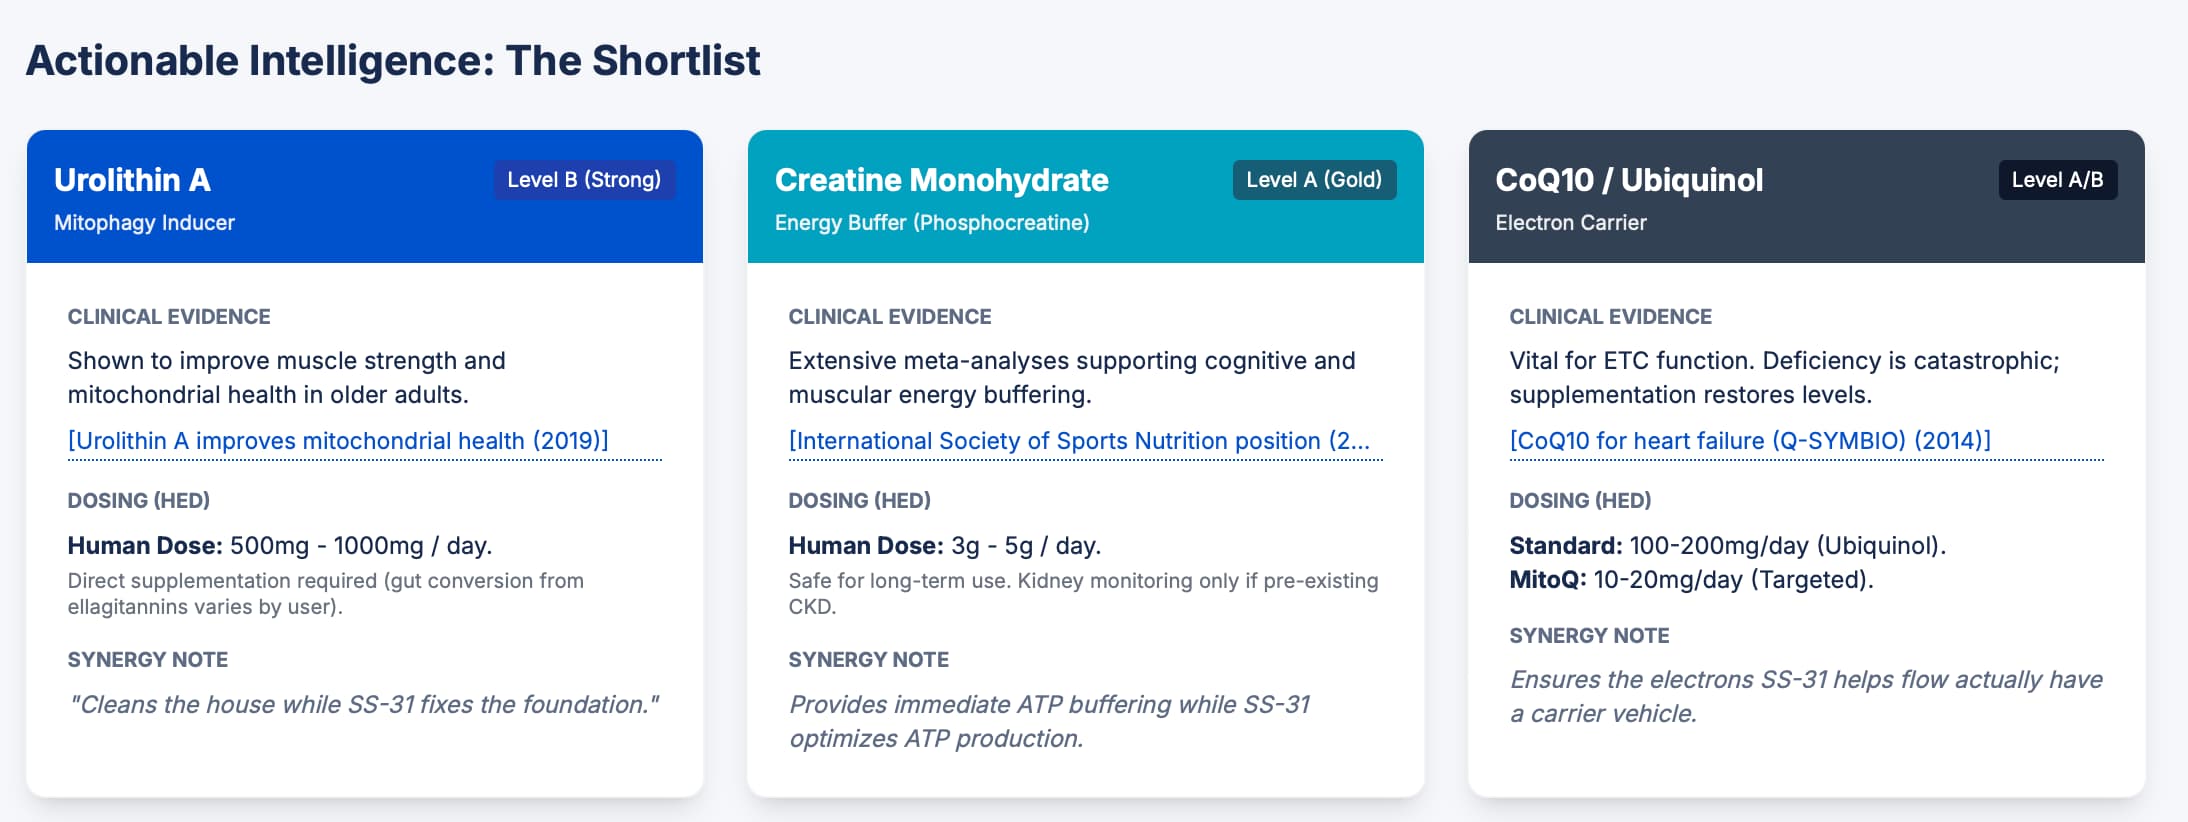This screenshot has height=822, width=2188.
Task: Click the Standard 100-200mg/day Ubiquinol line
Action: click(1727, 546)
